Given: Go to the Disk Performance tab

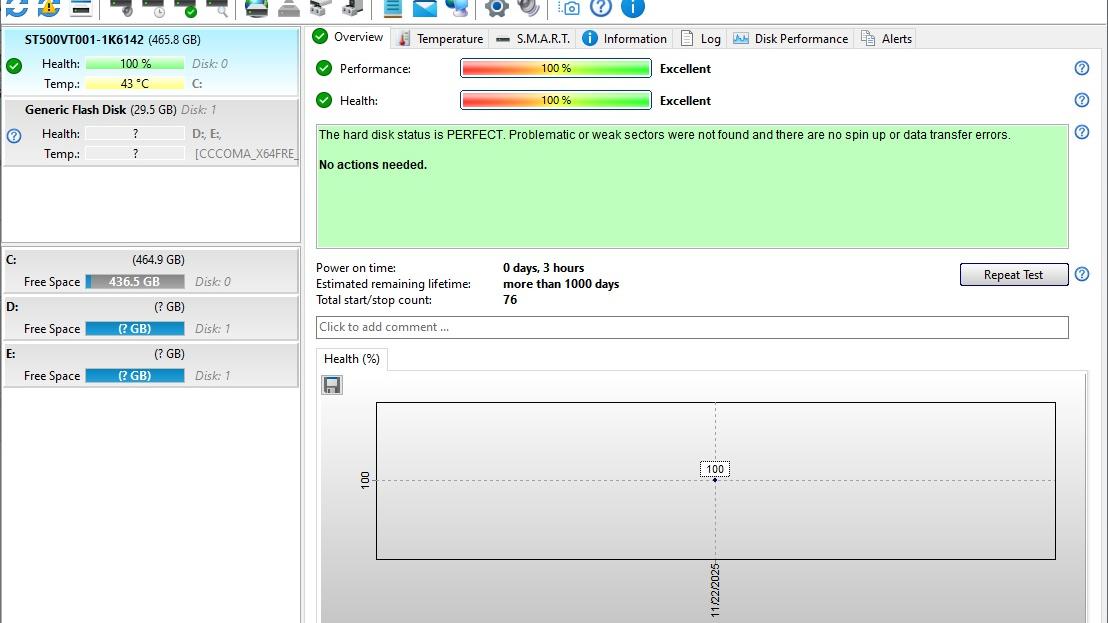Looking at the screenshot, I should click(x=791, y=38).
